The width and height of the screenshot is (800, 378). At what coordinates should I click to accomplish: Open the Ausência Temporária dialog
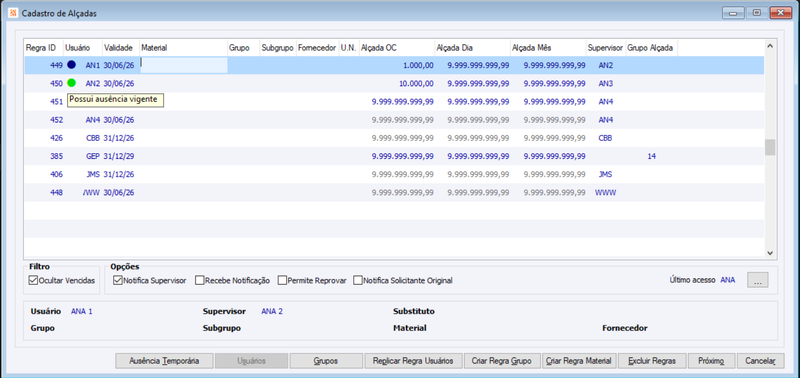163,361
